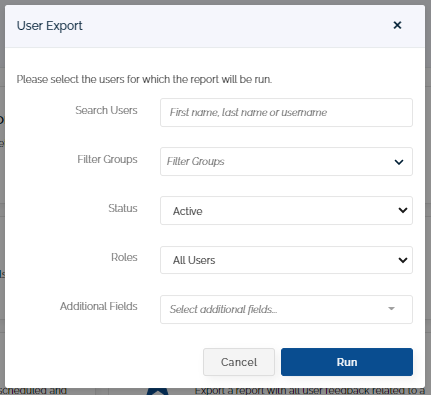Open the Filter Groups dropdown
431x395 pixels.
click(x=286, y=161)
